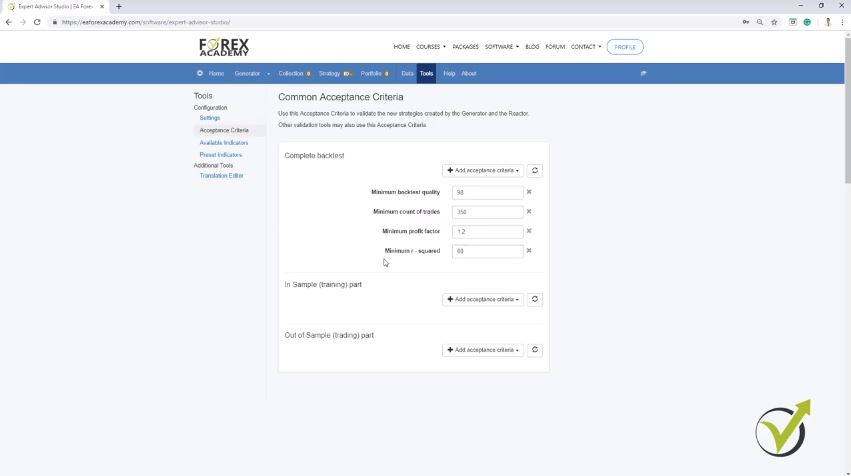Bookmark this page with the star icon

tap(774, 22)
